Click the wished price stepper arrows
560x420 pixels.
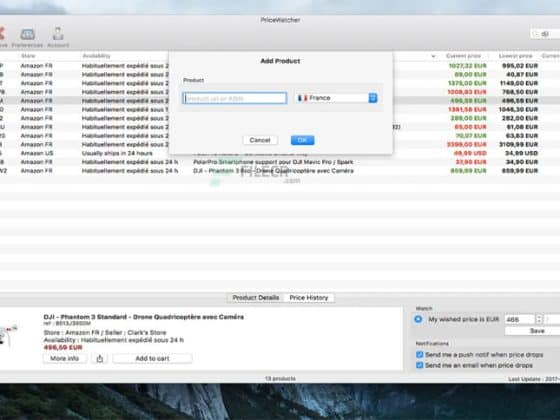click(x=539, y=319)
